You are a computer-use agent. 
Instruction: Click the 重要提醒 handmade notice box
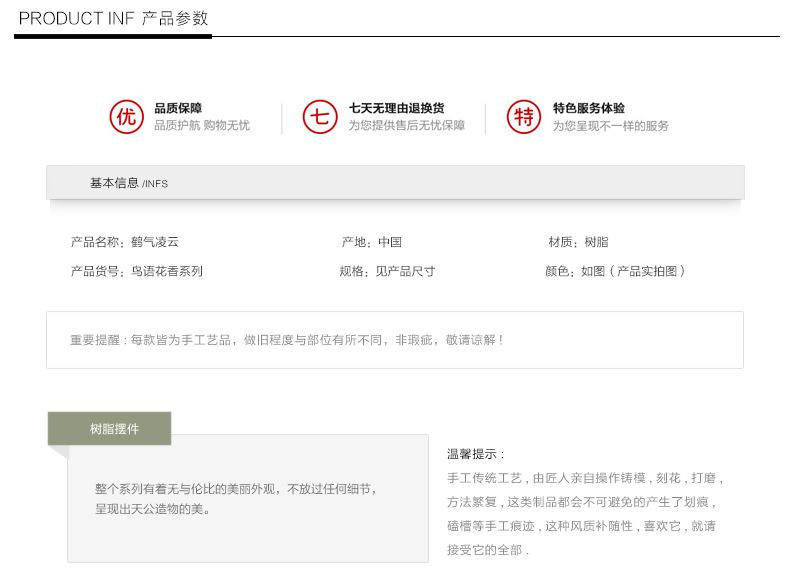[394, 340]
